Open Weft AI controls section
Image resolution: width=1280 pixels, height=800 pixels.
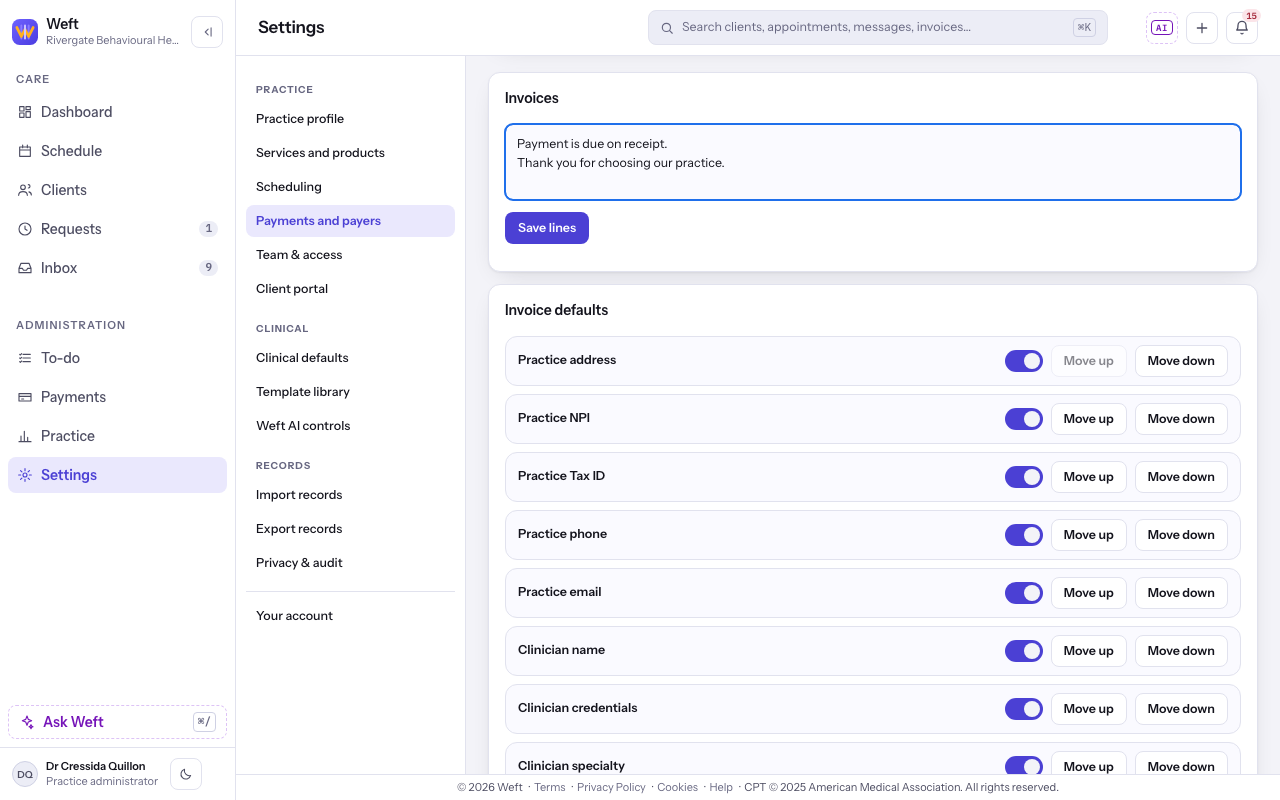click(350, 426)
